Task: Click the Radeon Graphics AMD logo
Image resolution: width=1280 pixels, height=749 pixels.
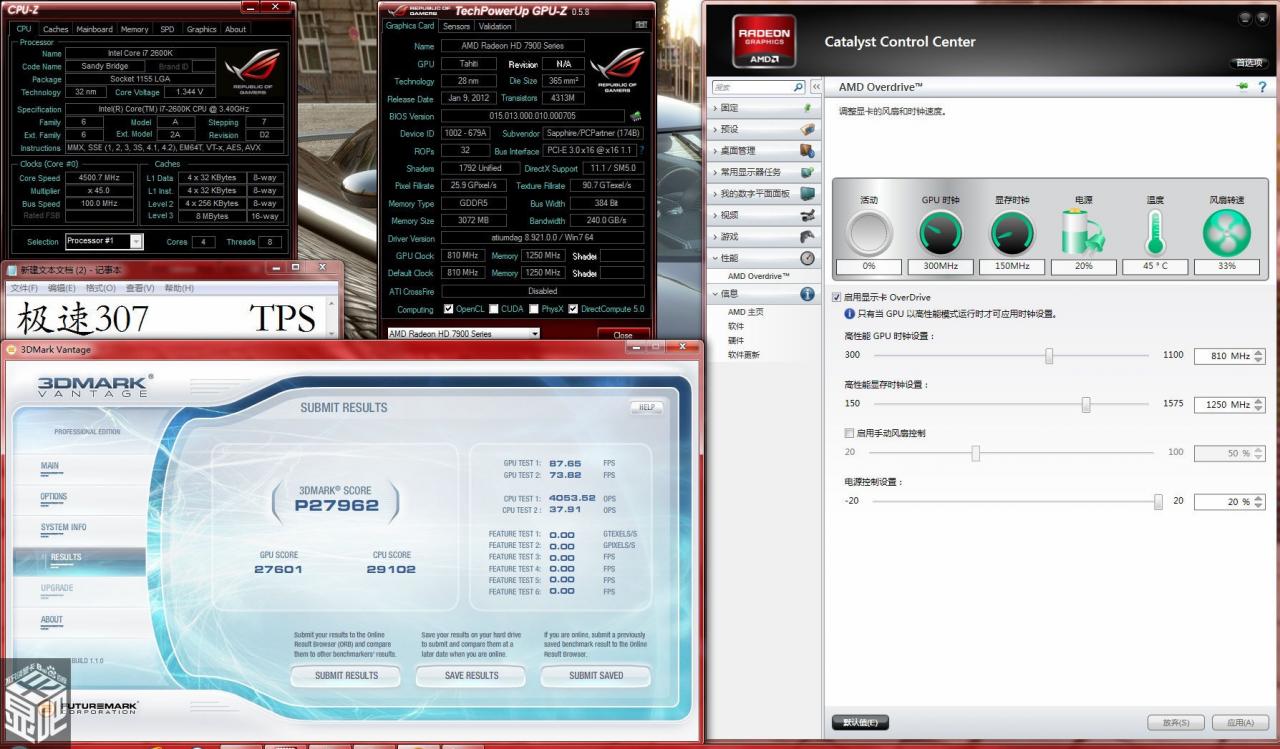Action: click(764, 41)
